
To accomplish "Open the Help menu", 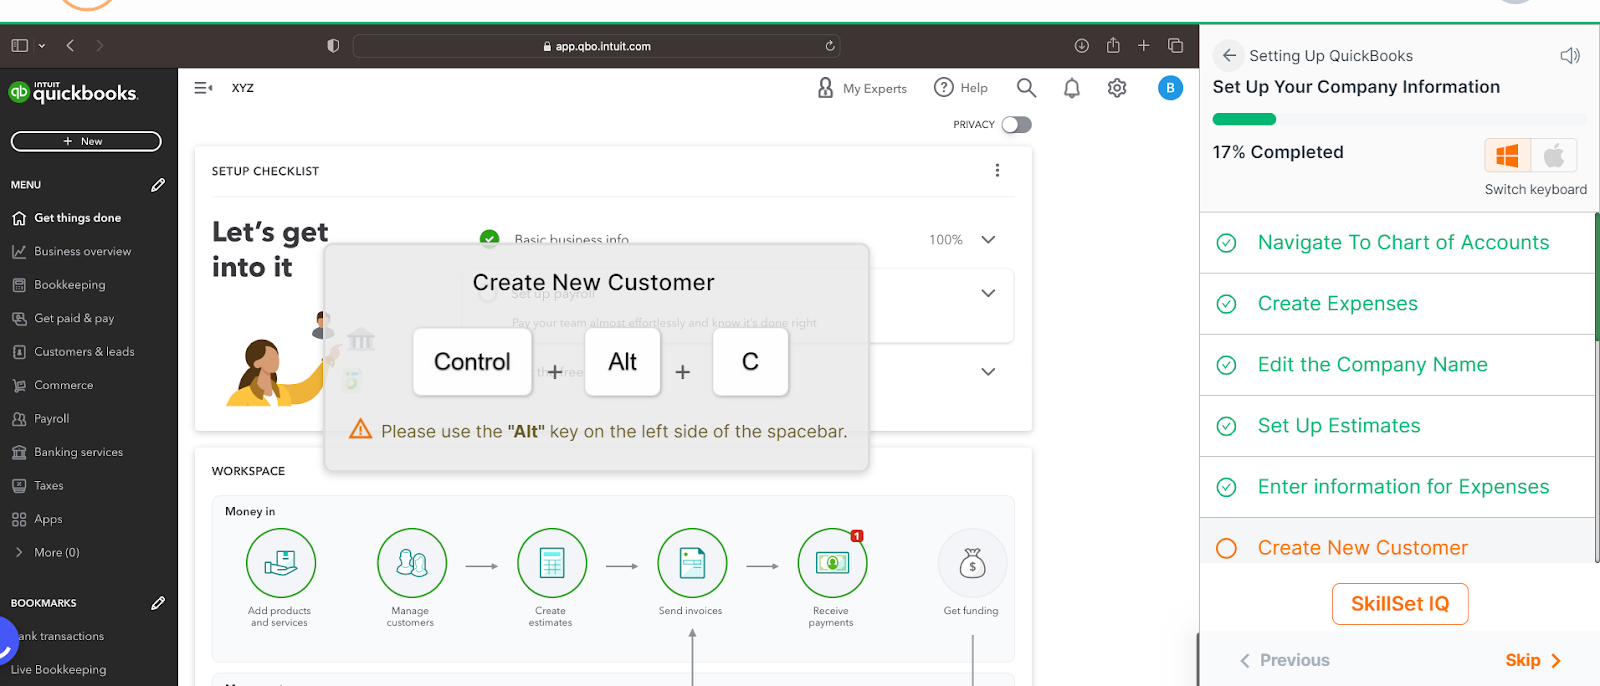I will (961, 88).
